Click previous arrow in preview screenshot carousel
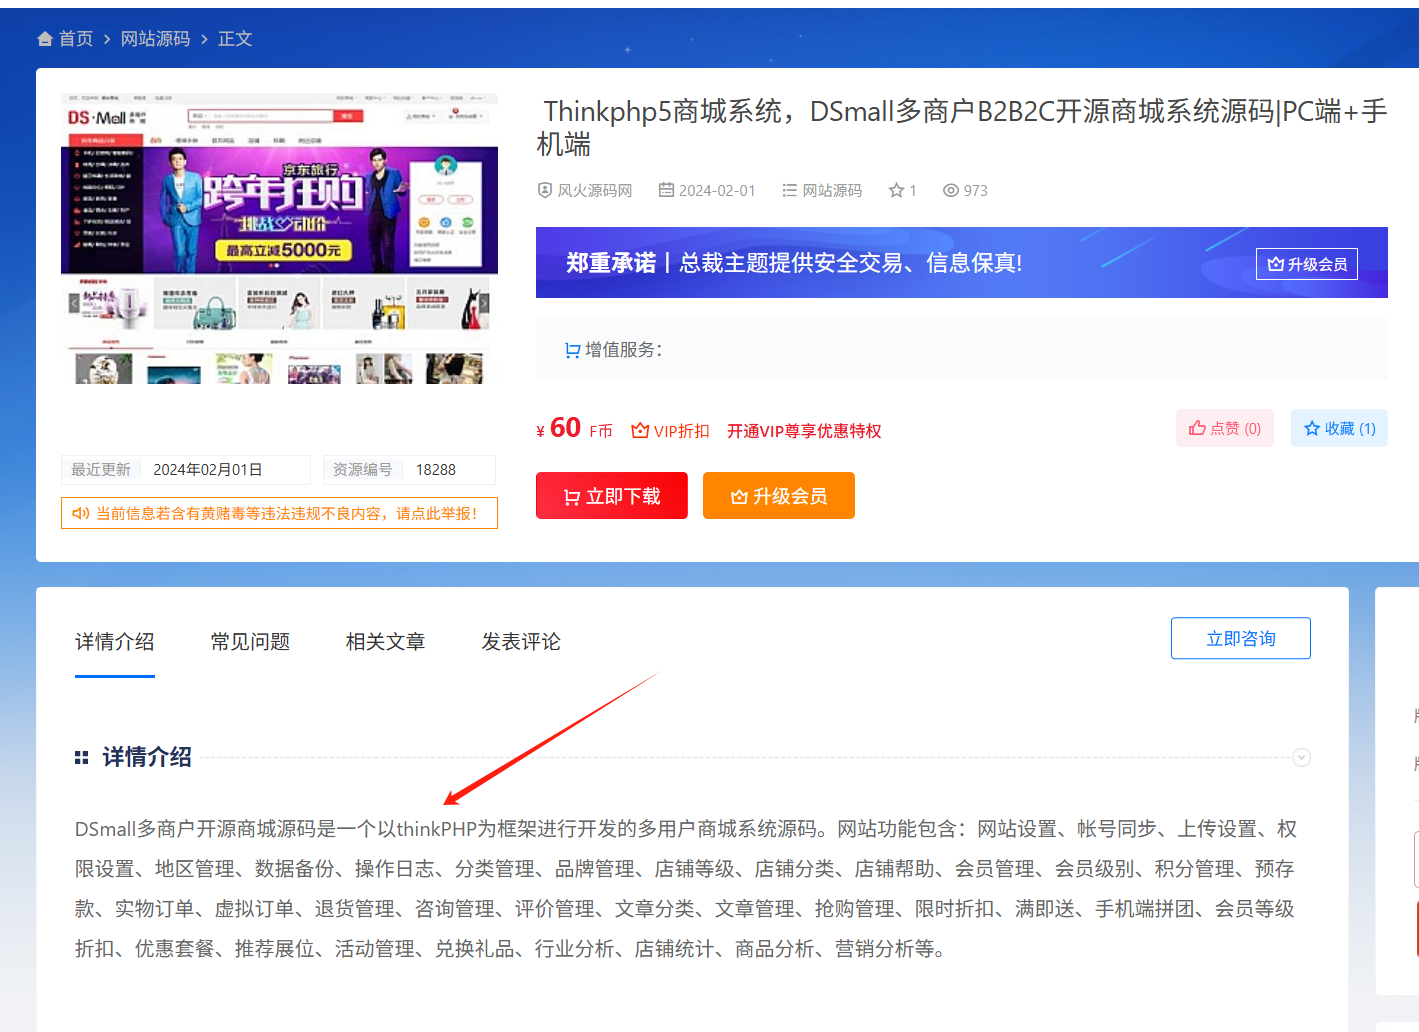Viewport: 1419px width, 1032px height. point(74,303)
